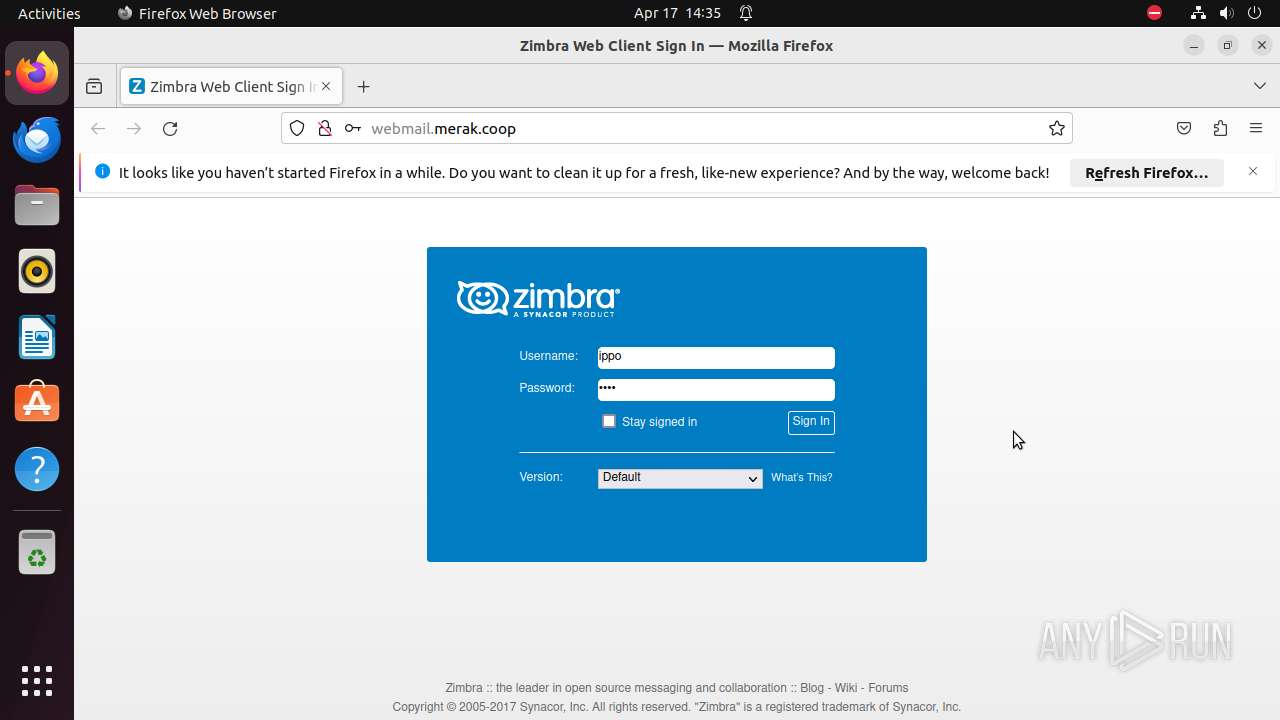Image resolution: width=1280 pixels, height=720 pixels.
Task: Click the Username: label
Action: coord(548,356)
